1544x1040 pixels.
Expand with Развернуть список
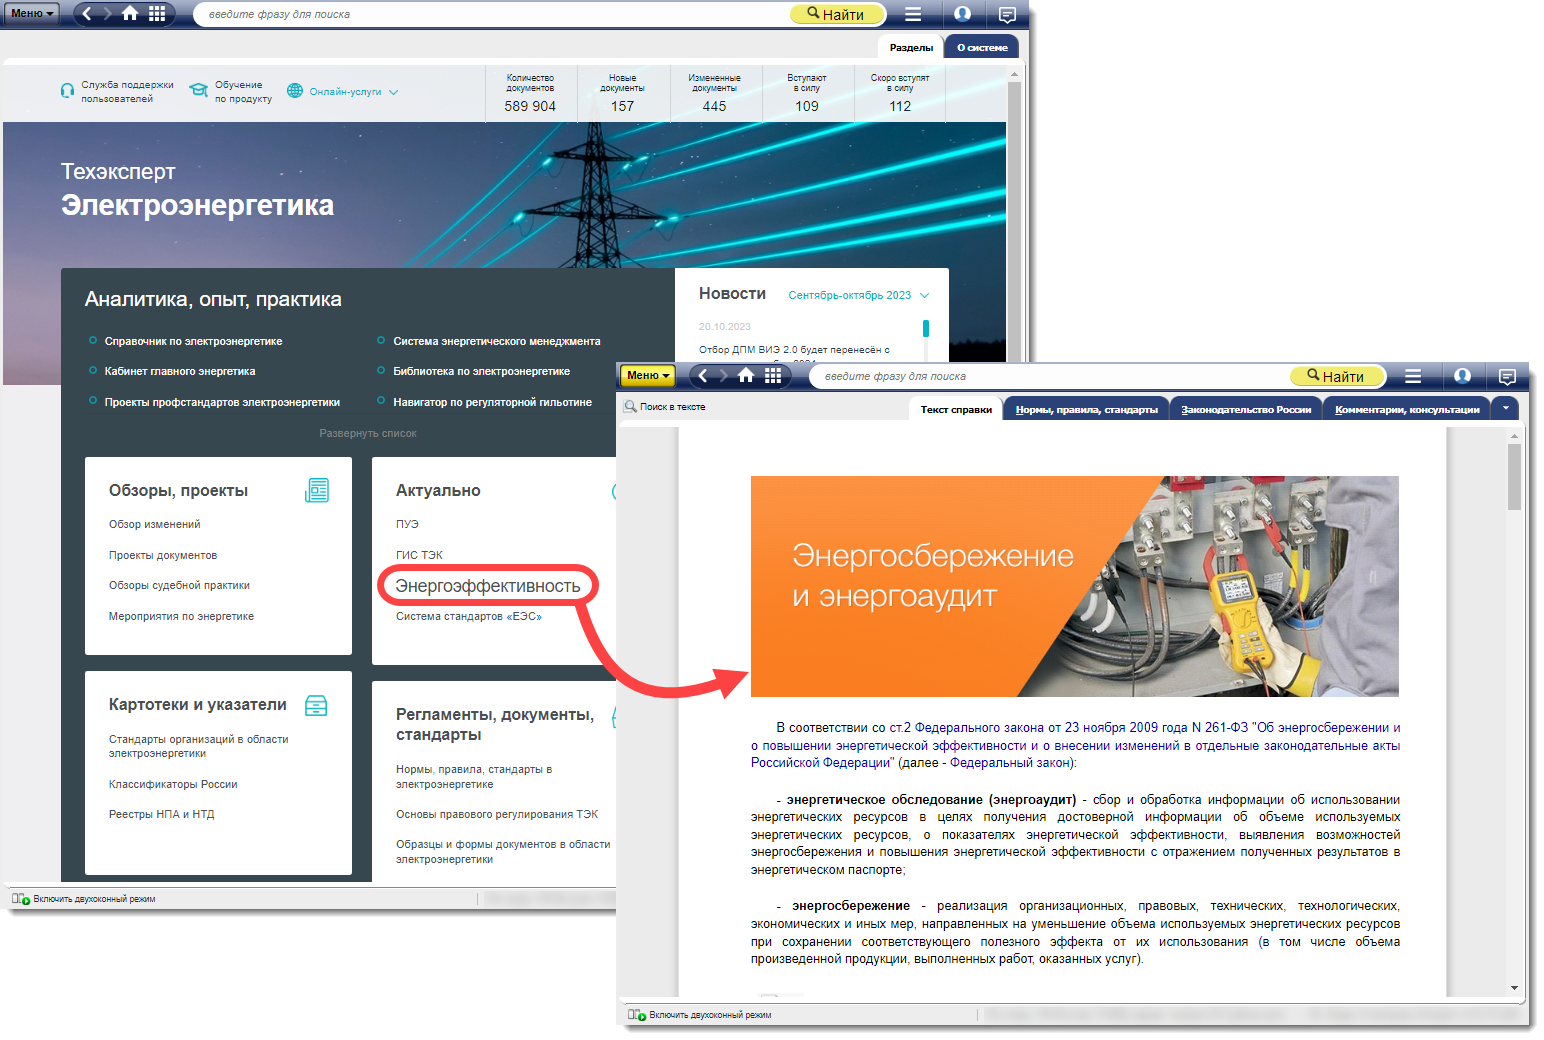tap(368, 433)
